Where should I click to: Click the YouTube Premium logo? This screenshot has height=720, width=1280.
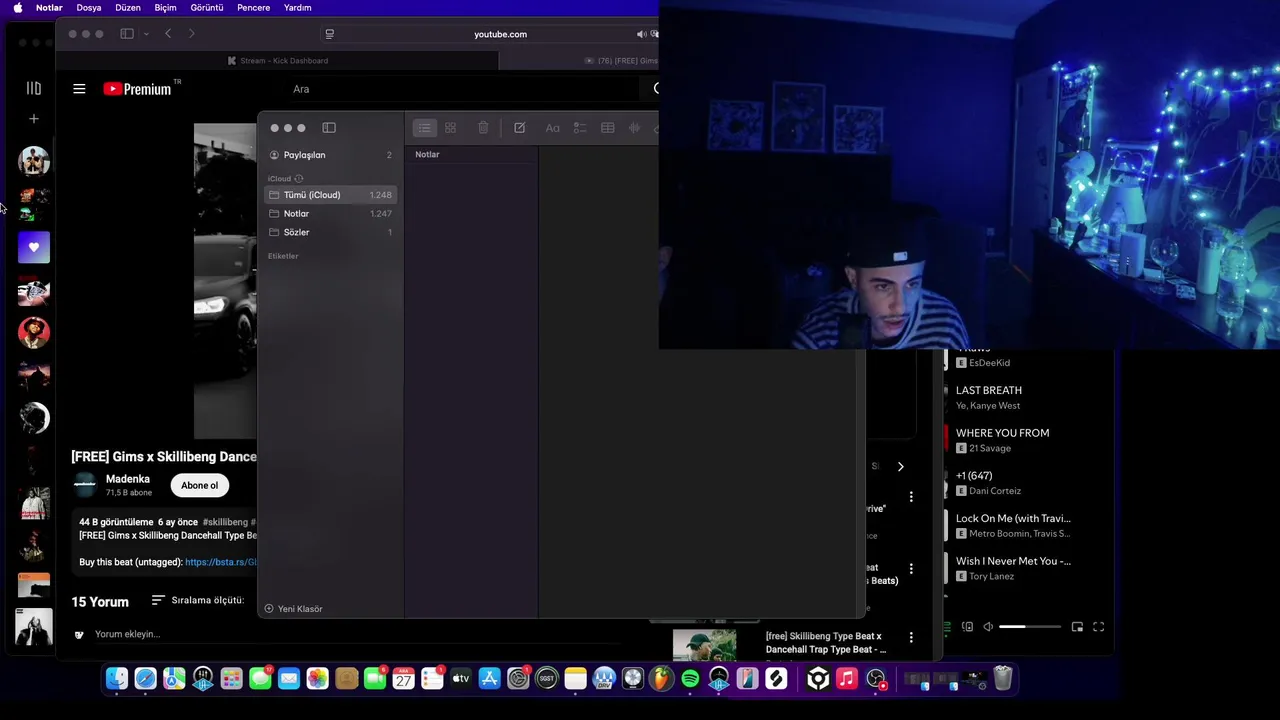138,89
